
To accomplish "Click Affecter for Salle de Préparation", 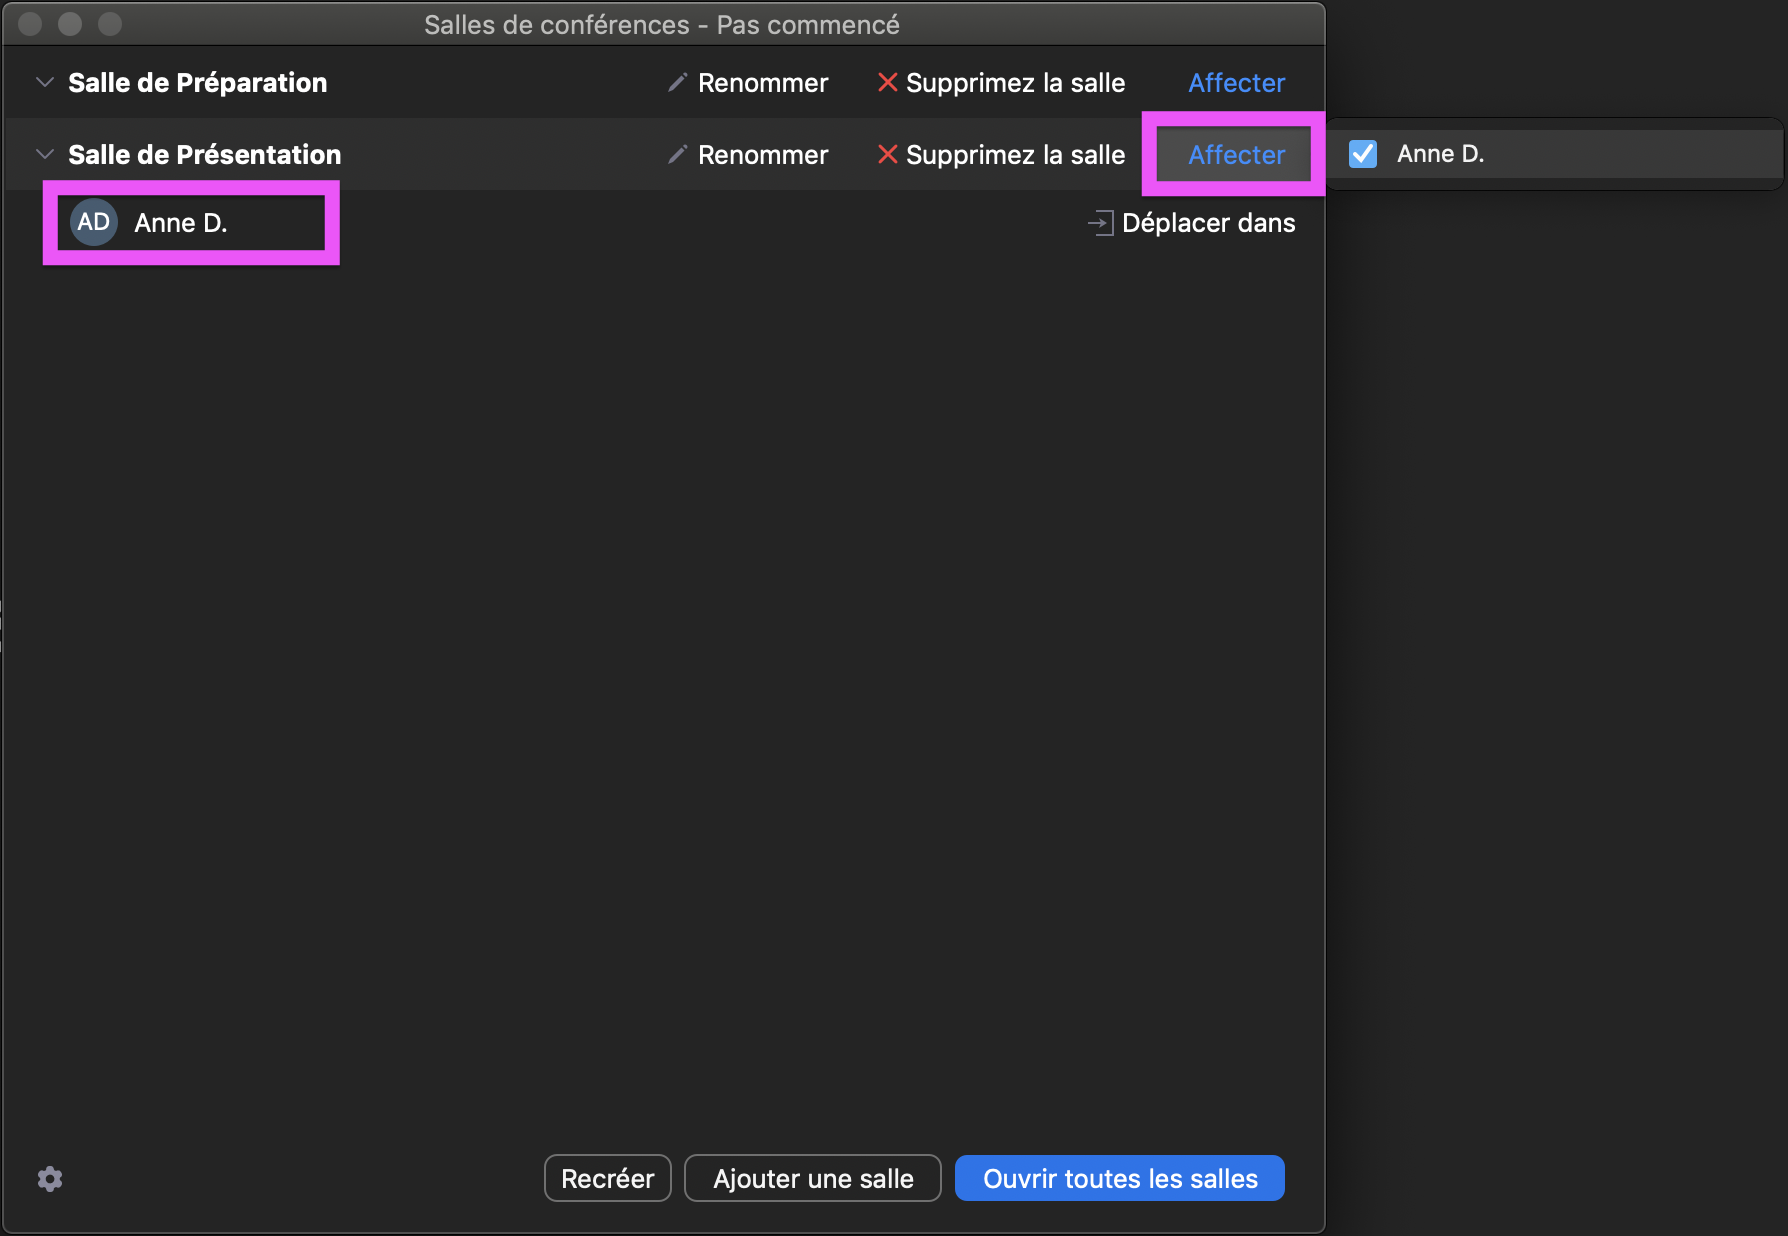I will click(1236, 83).
